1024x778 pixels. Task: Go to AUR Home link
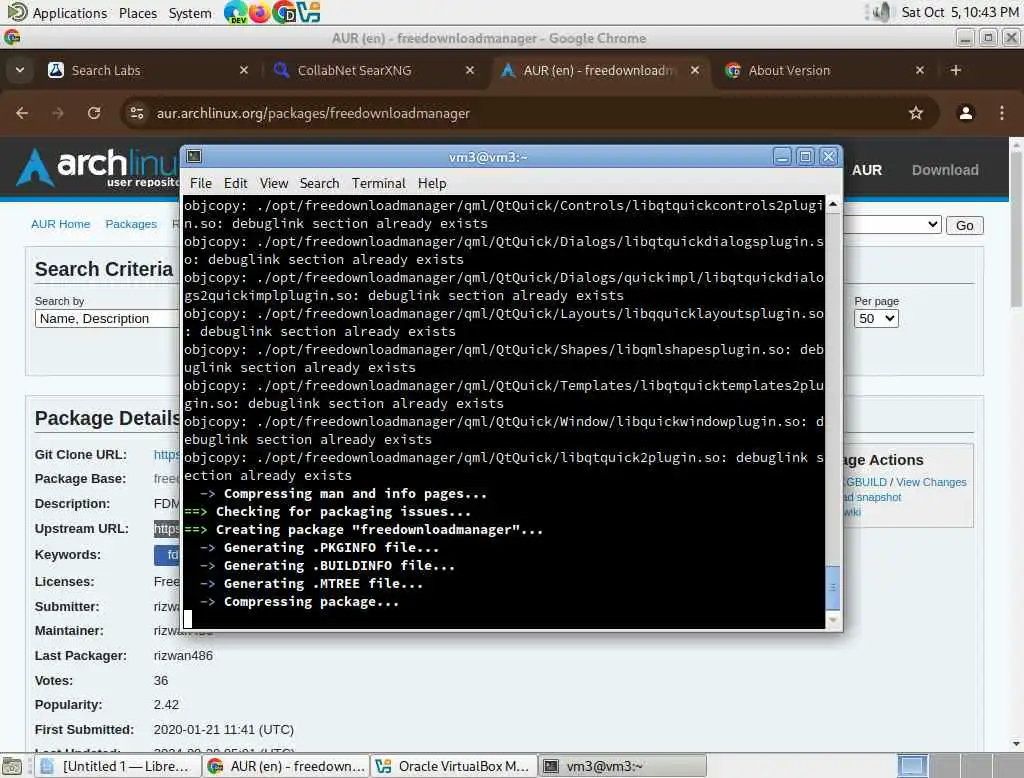(60, 224)
